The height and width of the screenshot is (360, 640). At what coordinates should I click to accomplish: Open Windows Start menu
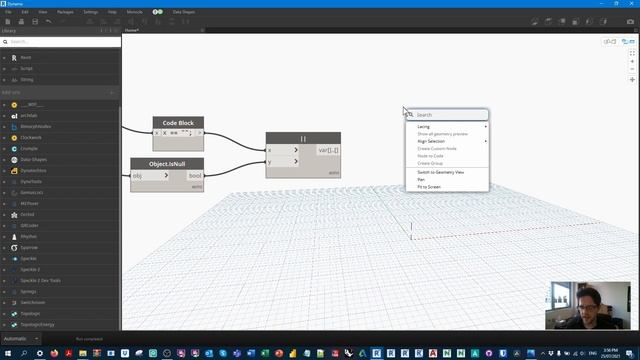[x=8, y=353]
